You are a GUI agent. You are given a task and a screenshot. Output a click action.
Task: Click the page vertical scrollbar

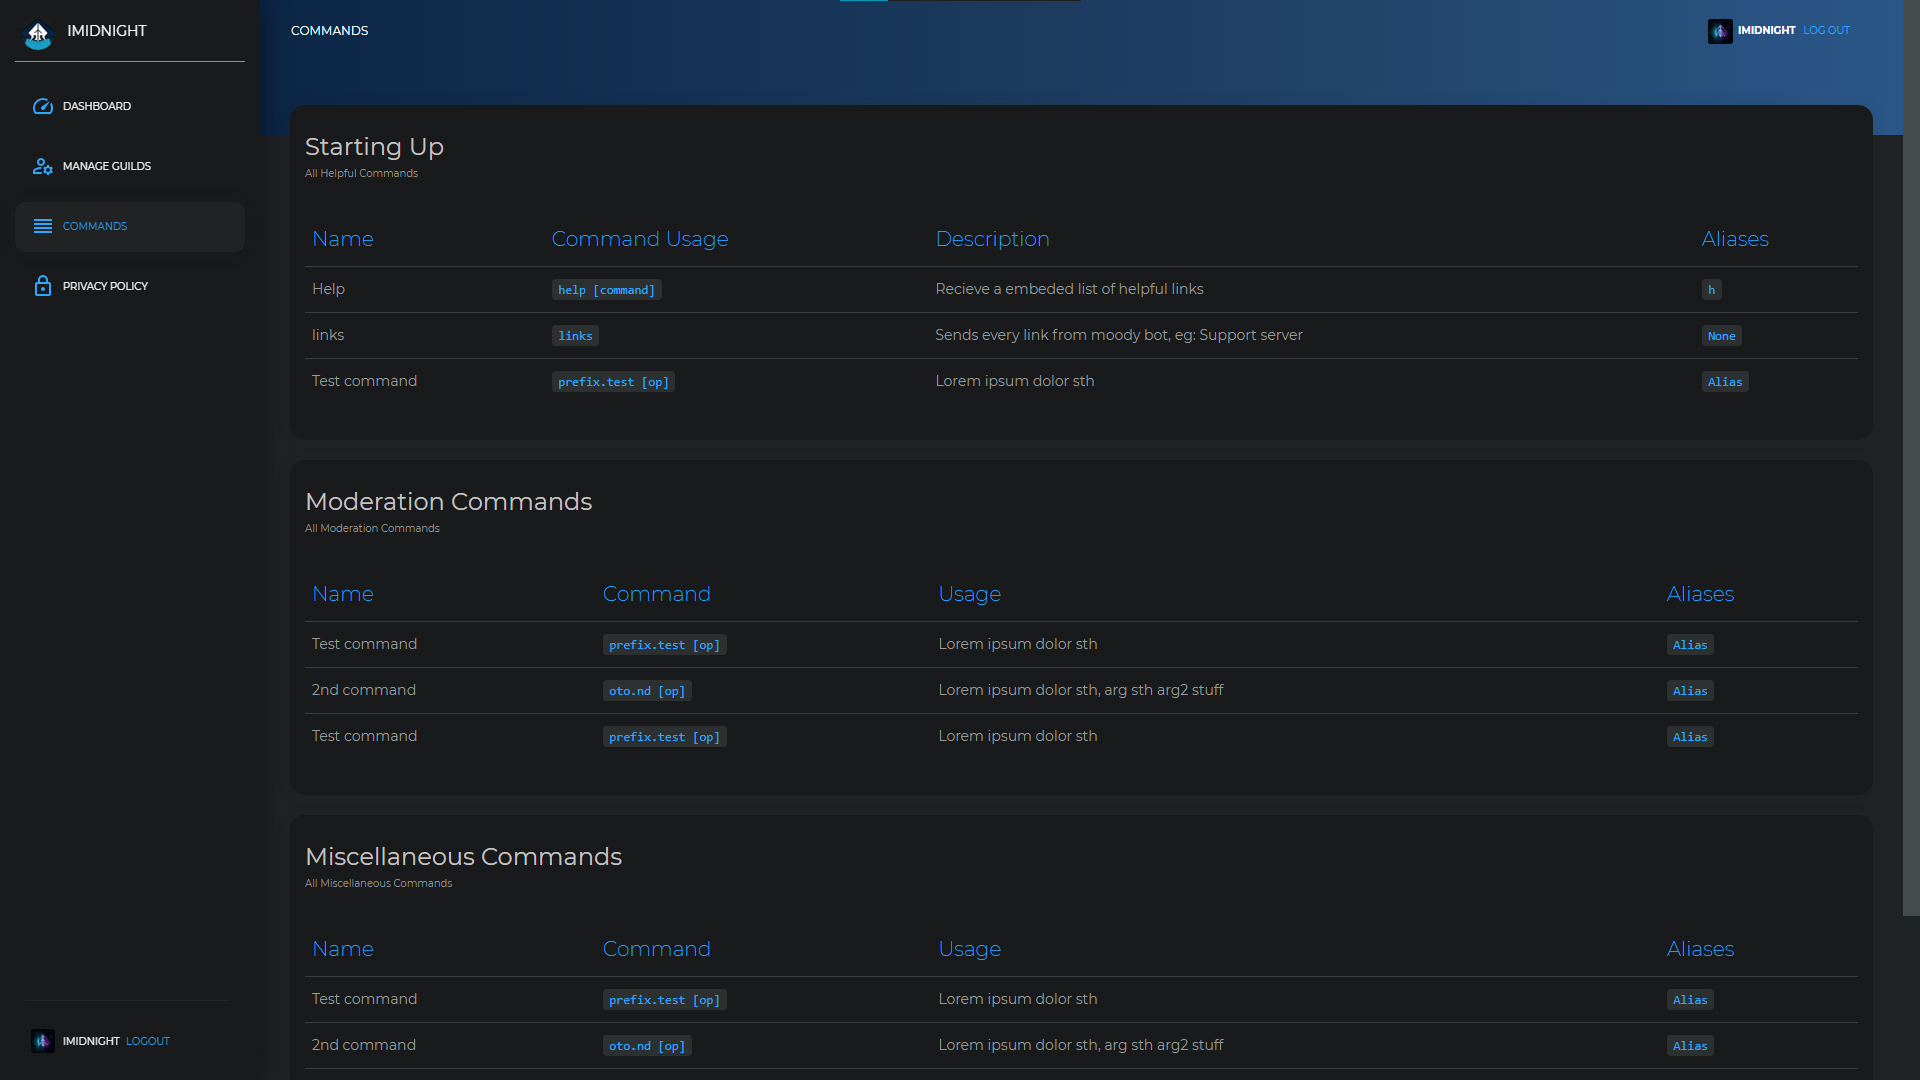coord(1911,458)
